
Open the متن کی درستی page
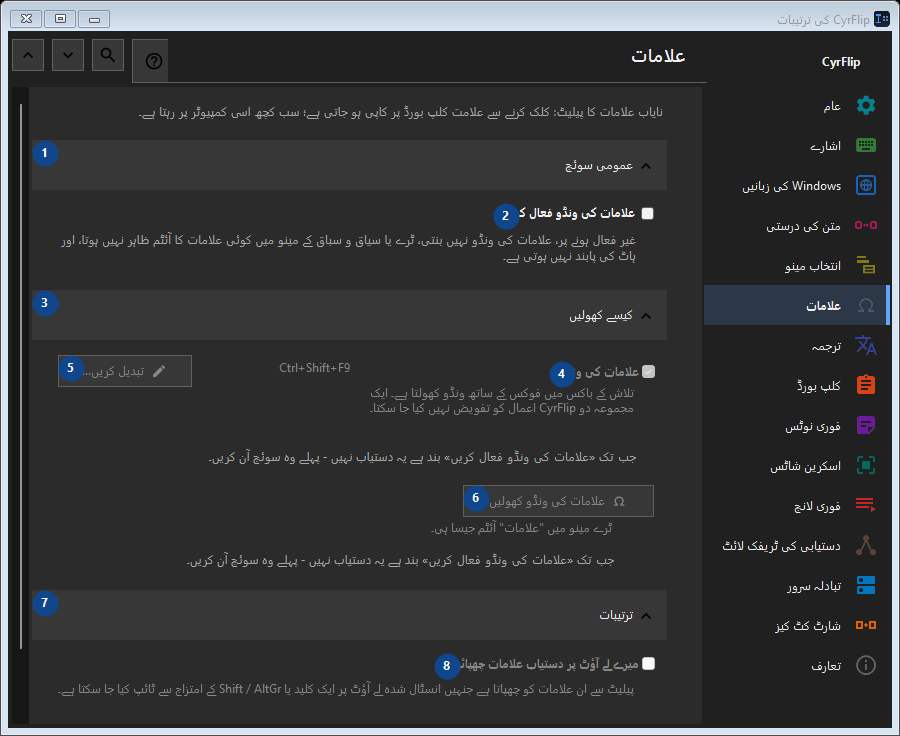tap(796, 225)
